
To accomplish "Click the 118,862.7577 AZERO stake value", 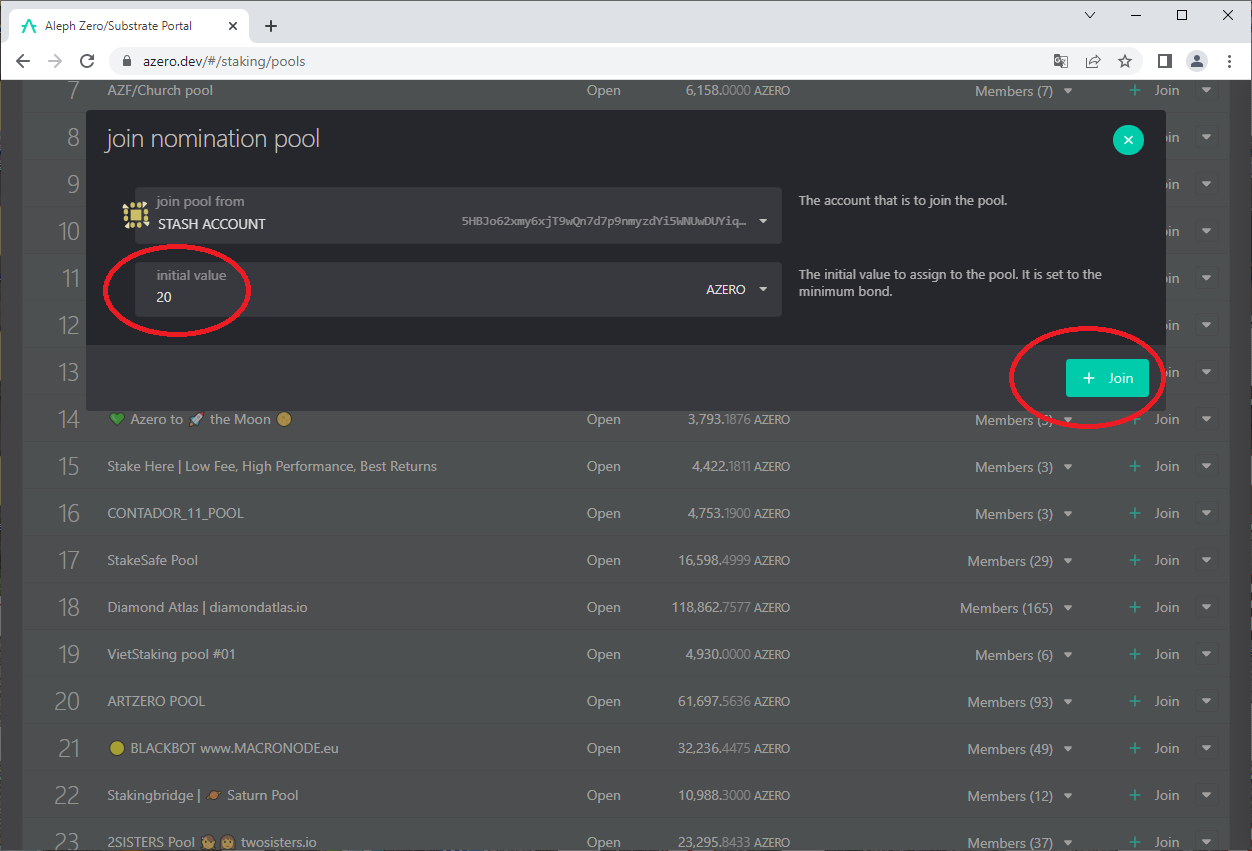I will tap(731, 607).
